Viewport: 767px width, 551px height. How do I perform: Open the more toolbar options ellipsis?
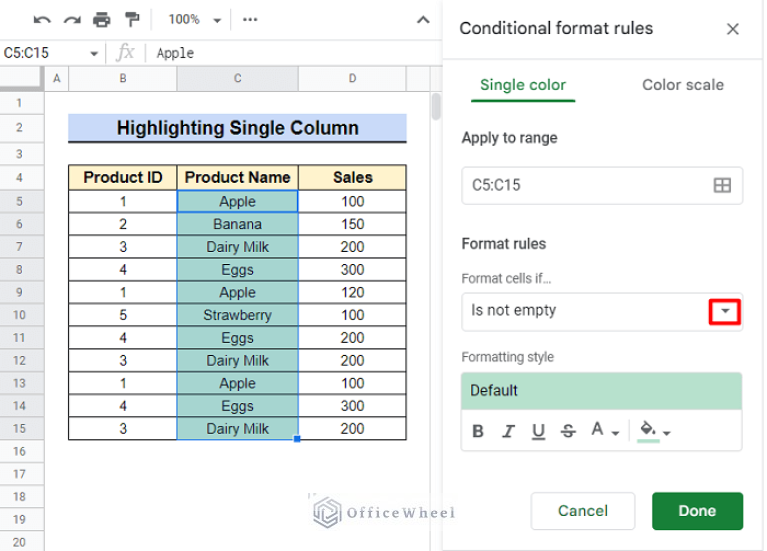[250, 19]
